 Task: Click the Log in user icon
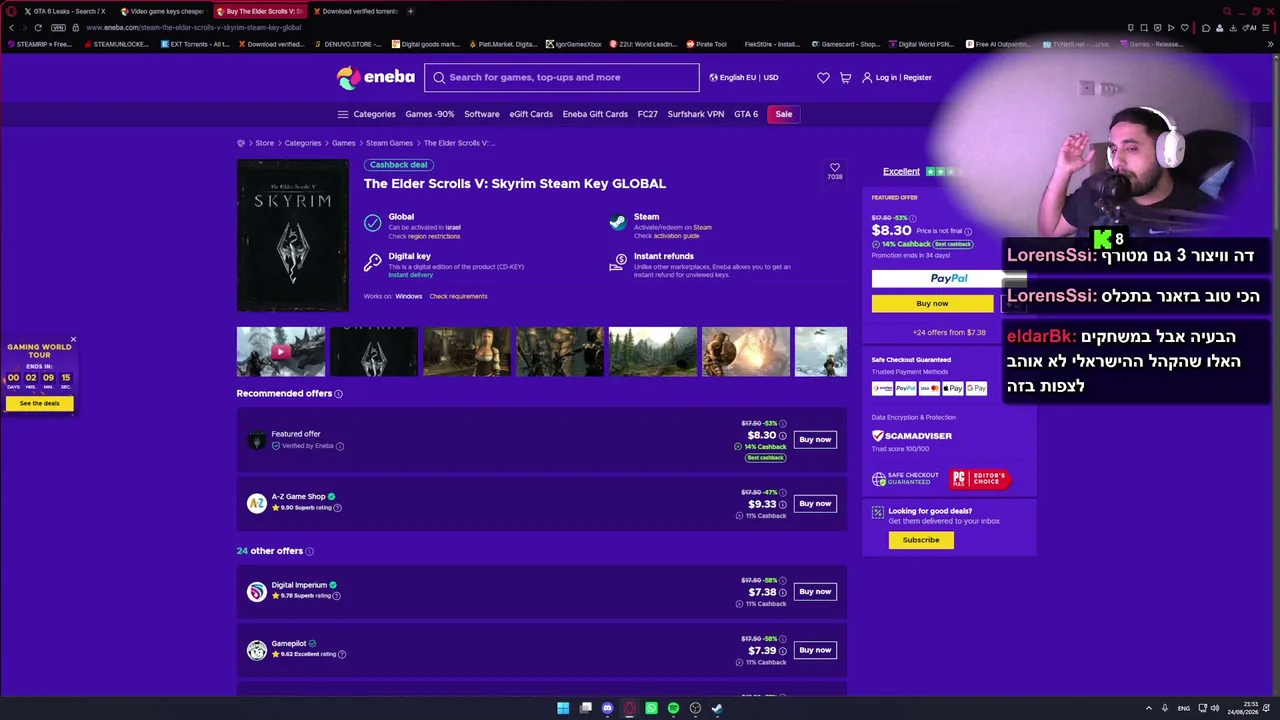point(867,77)
